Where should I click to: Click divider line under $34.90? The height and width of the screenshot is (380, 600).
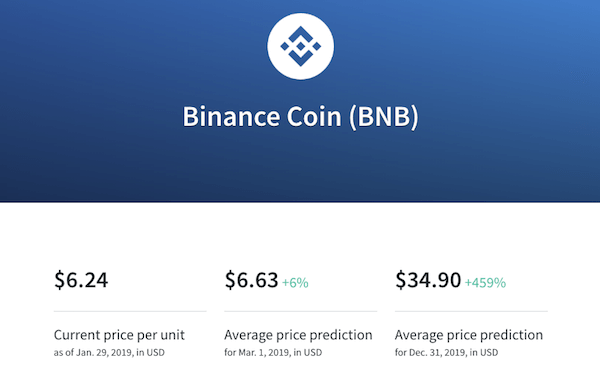(471, 312)
